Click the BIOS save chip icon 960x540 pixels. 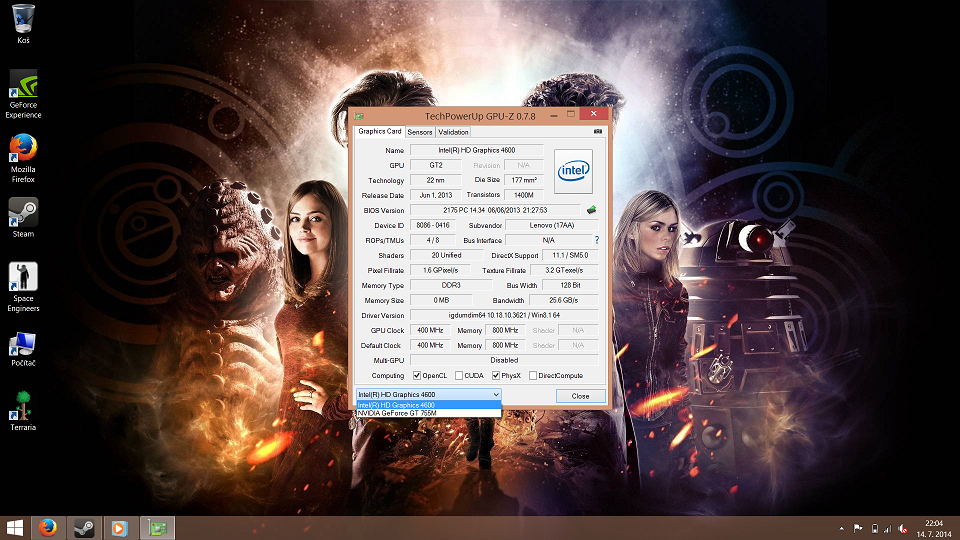point(591,210)
